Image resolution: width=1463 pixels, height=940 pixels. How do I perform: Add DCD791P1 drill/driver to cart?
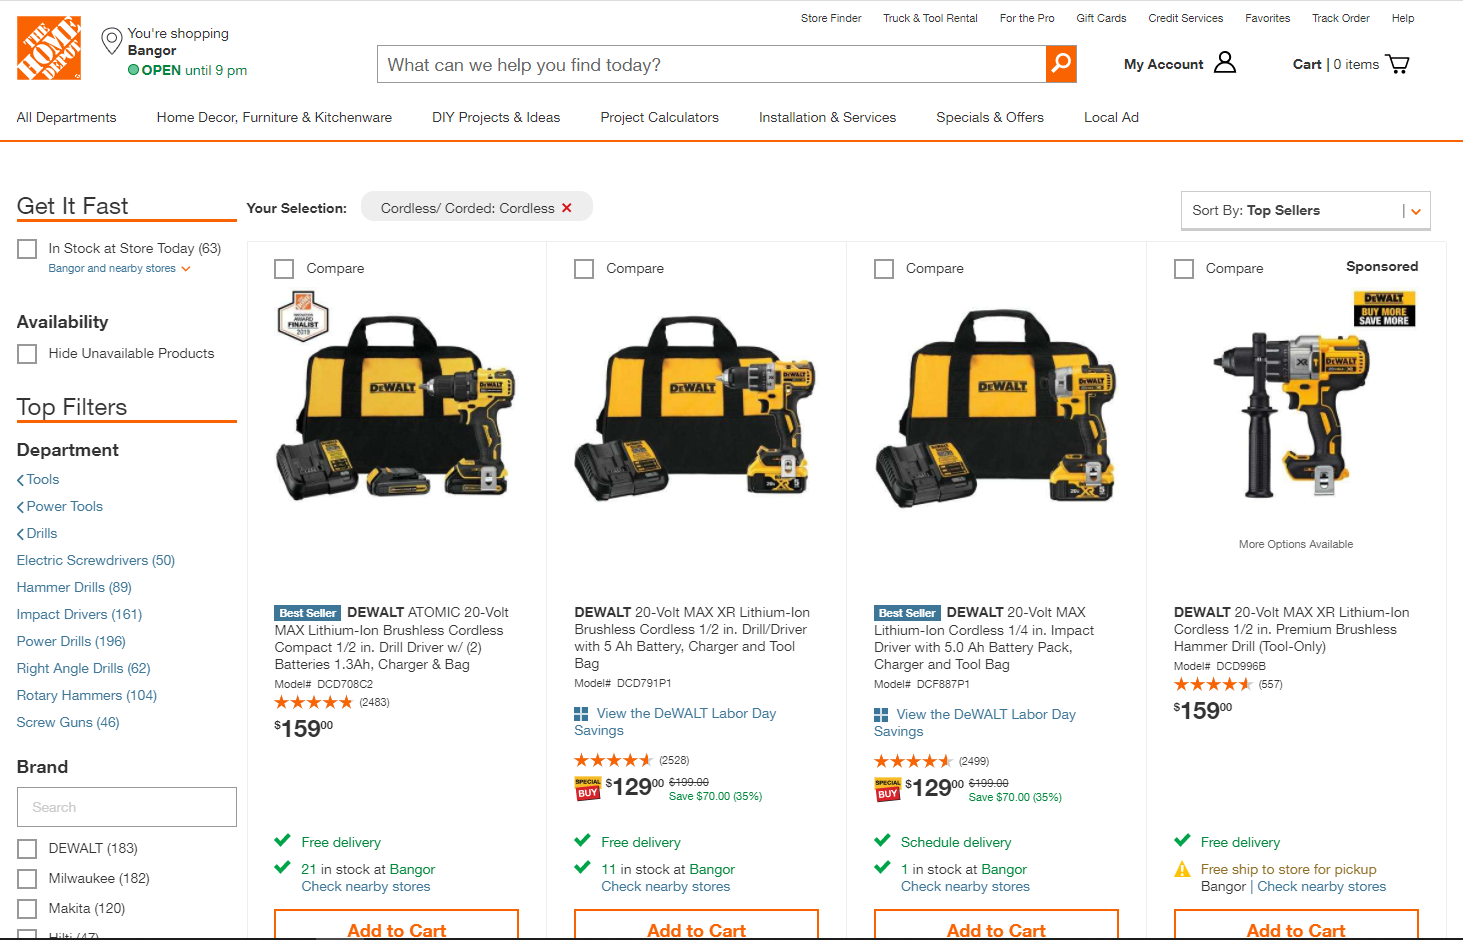(x=697, y=925)
